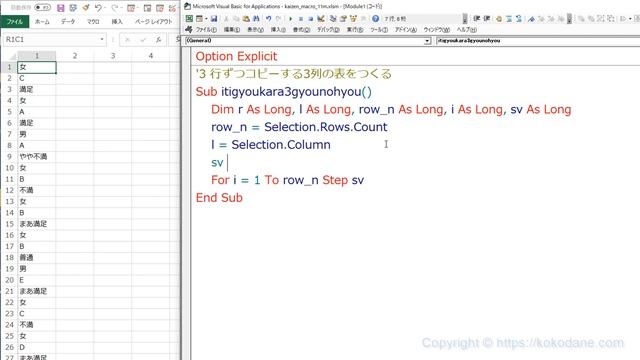
Task: Switch to Excel ページレイアウト ribbon tab
Action: pyautogui.click(x=153, y=22)
